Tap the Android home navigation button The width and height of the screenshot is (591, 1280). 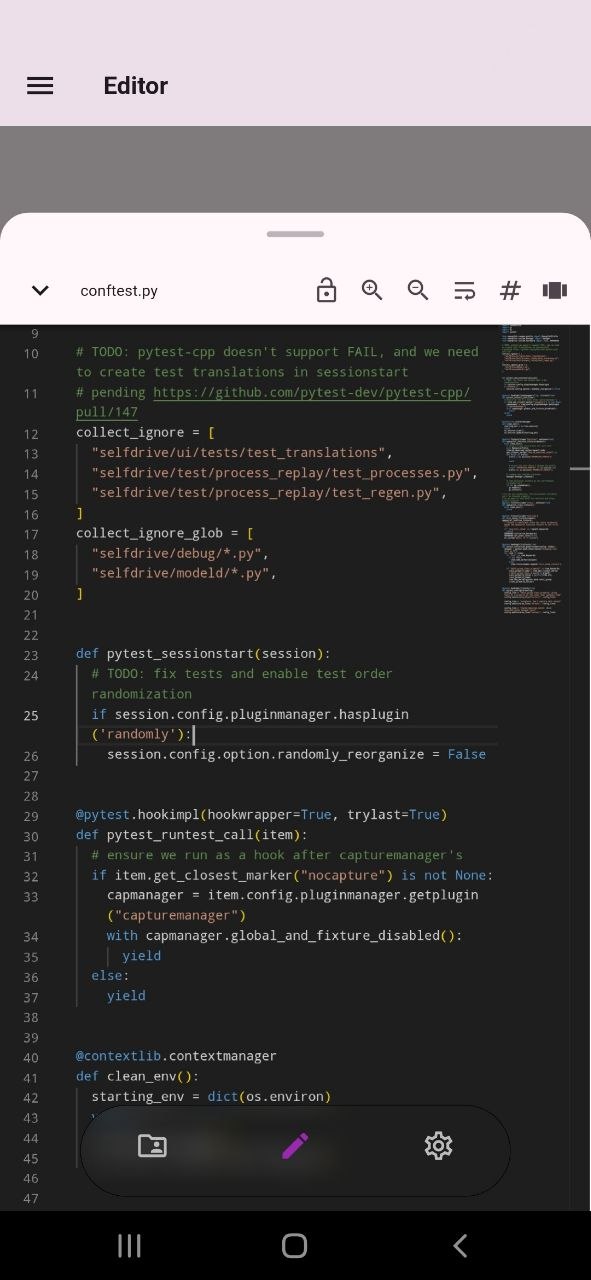[x=294, y=1245]
